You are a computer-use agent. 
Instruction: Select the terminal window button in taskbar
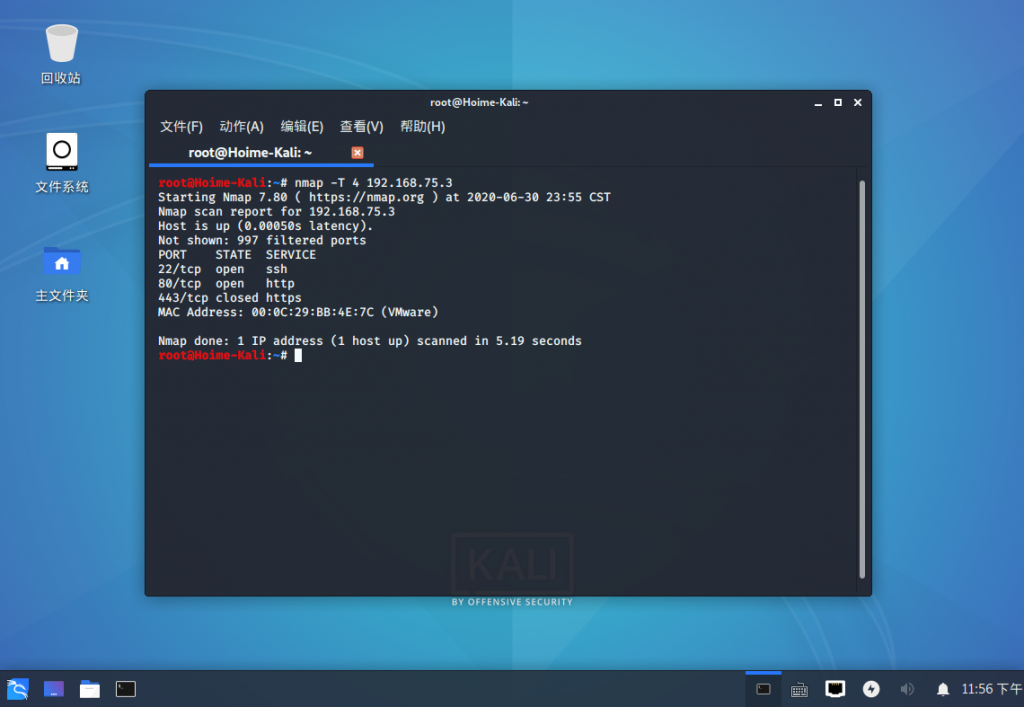[763, 689]
